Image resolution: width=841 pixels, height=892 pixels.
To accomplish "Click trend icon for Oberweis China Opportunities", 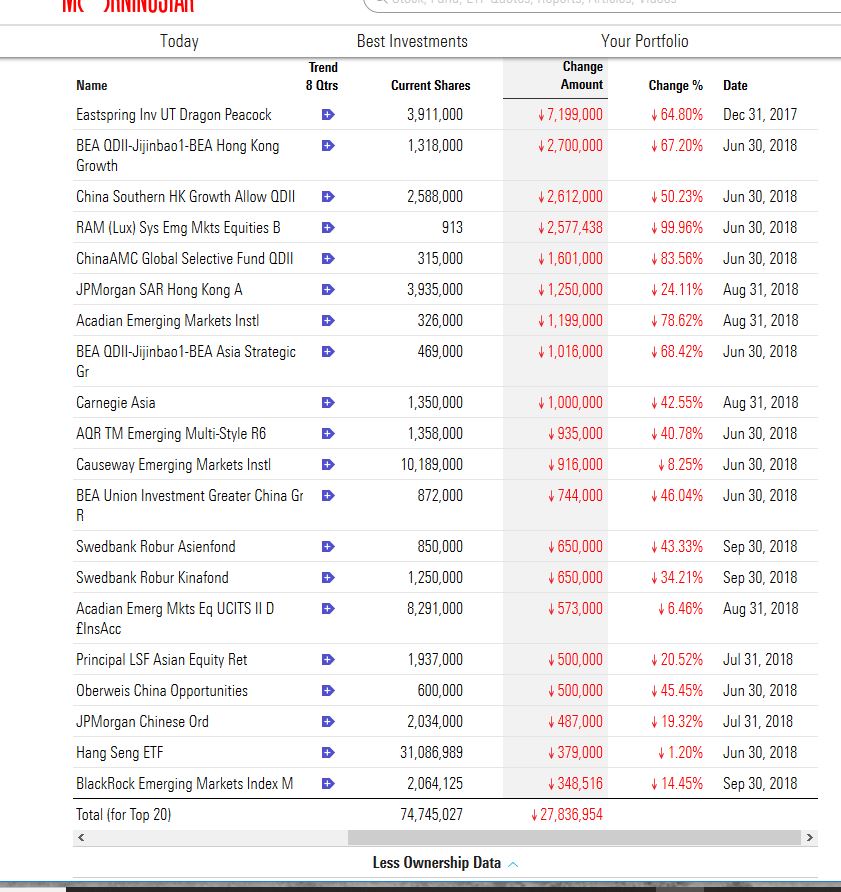I will coord(327,691).
